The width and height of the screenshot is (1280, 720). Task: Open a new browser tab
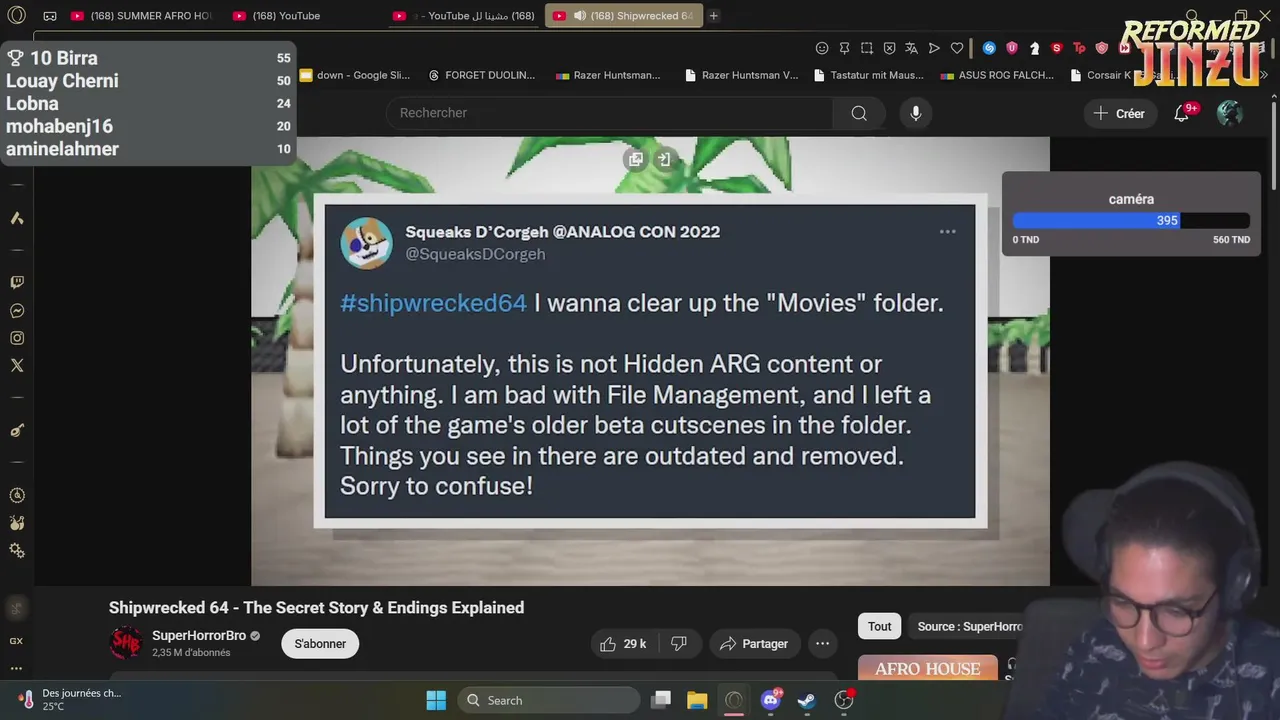[x=714, y=16]
